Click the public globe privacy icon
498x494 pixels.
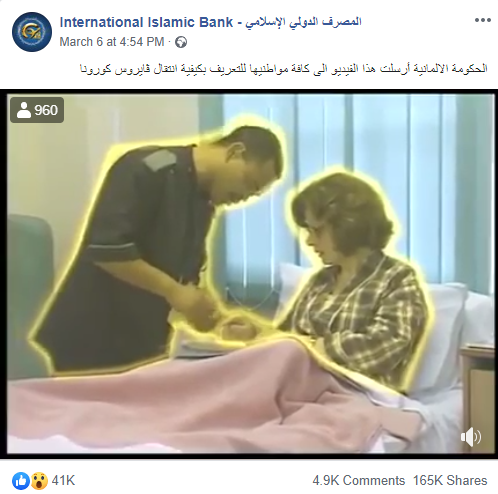tap(181, 42)
